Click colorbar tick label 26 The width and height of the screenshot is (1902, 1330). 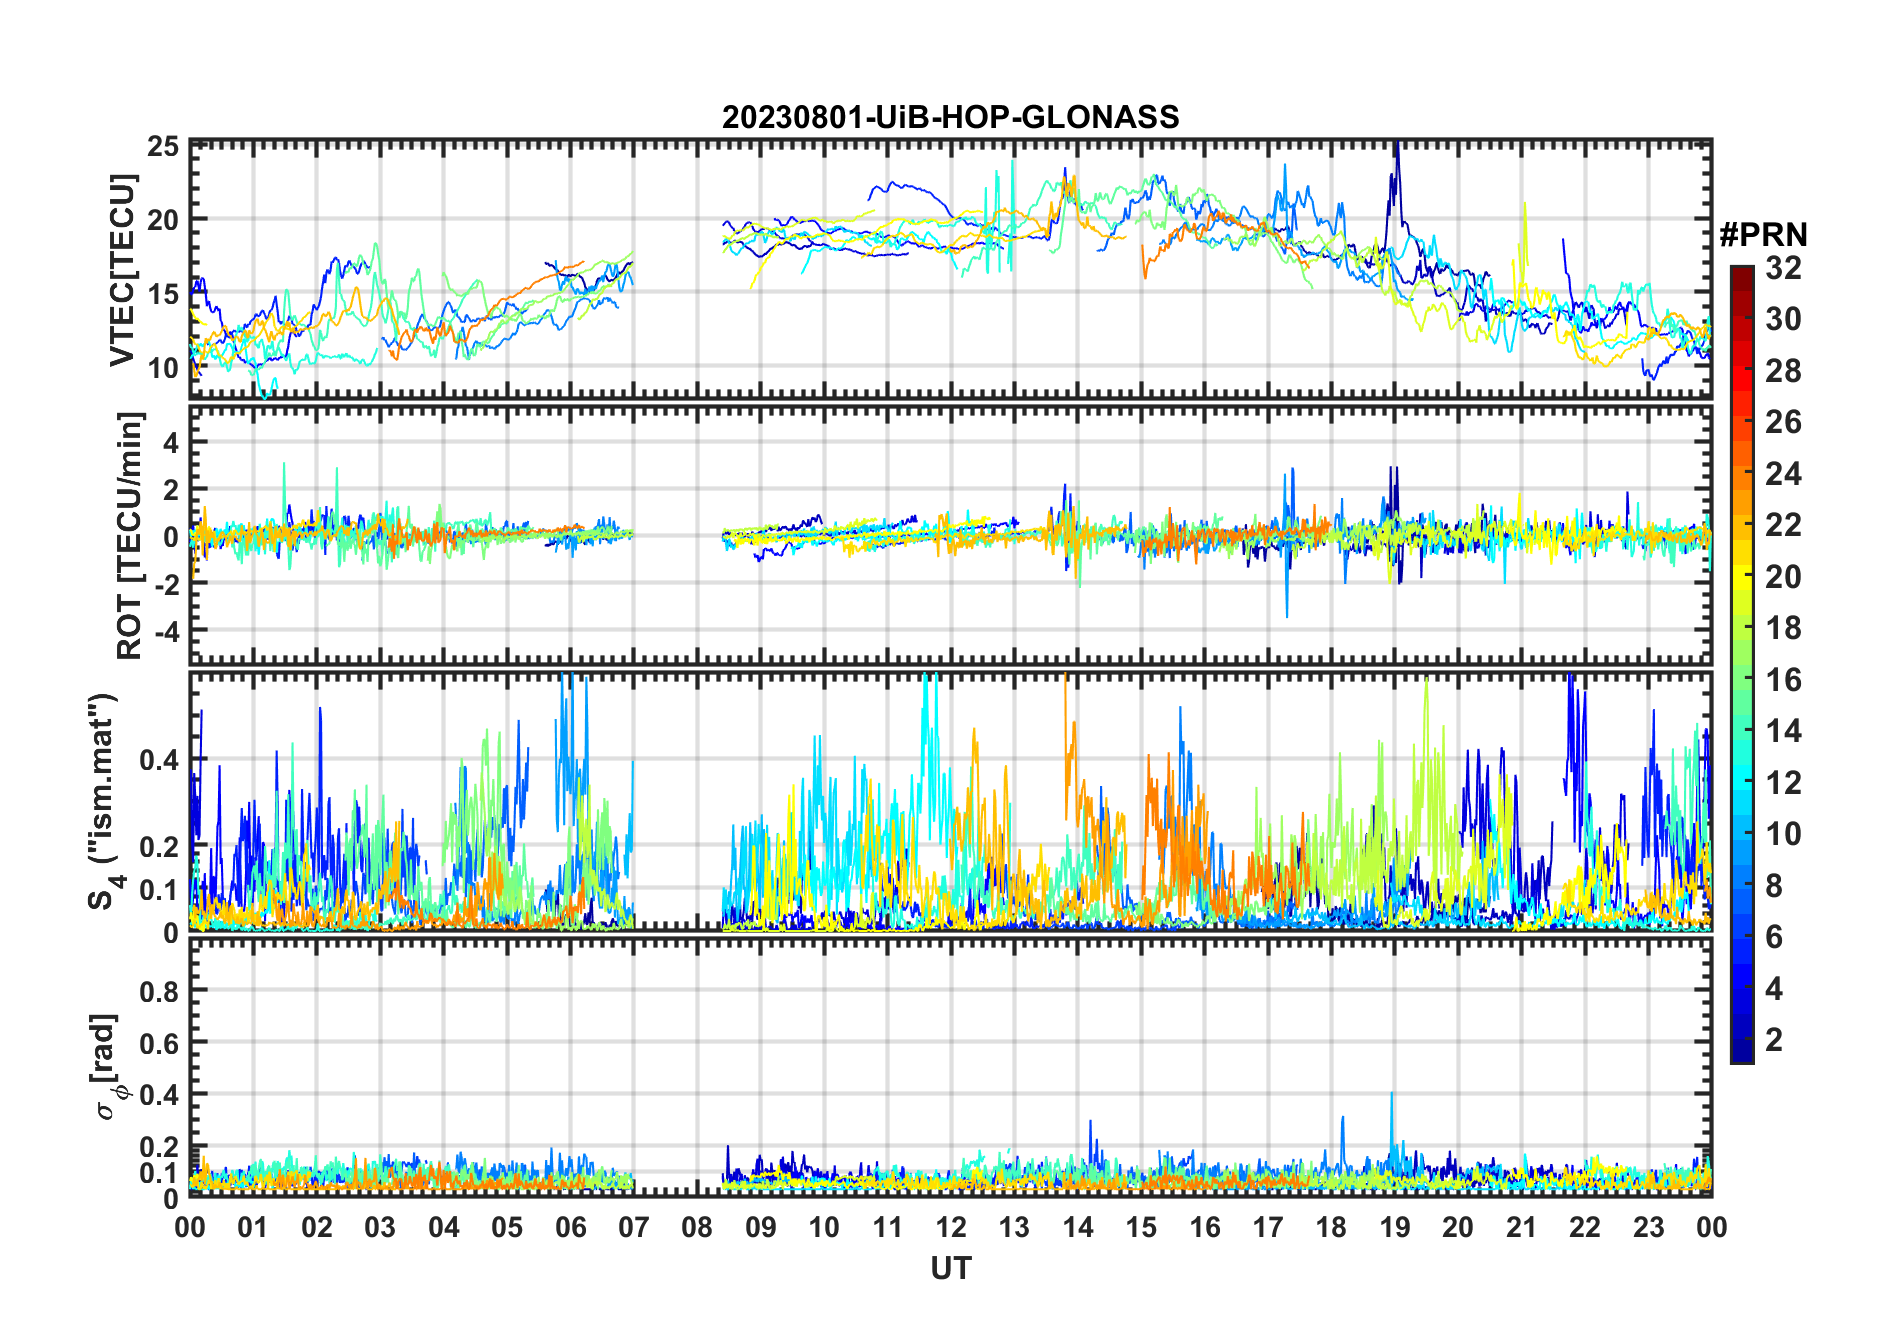click(1783, 422)
